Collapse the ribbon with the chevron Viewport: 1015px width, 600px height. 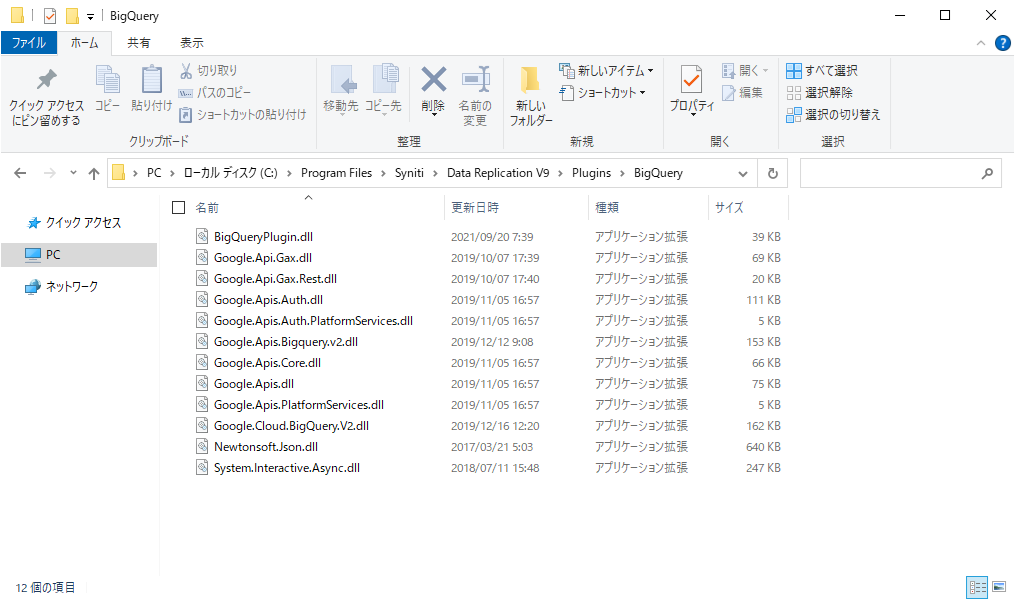(981, 43)
